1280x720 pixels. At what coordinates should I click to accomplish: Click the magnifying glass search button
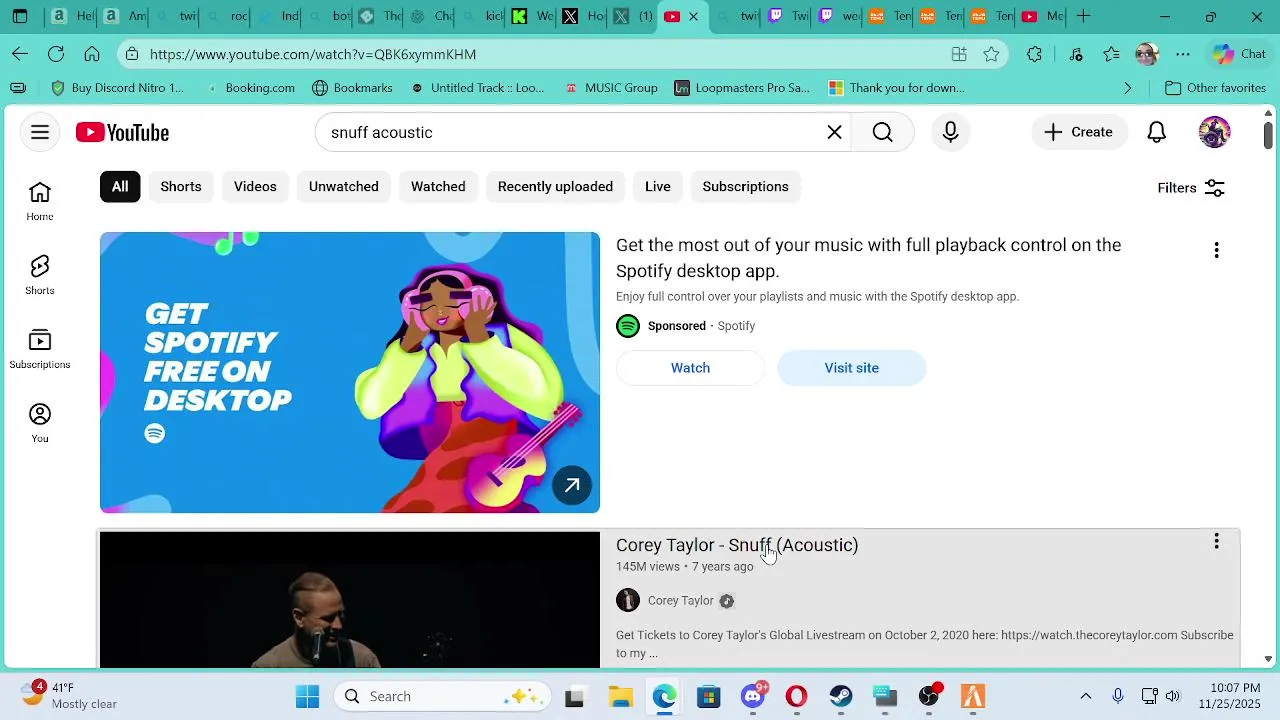(x=882, y=132)
